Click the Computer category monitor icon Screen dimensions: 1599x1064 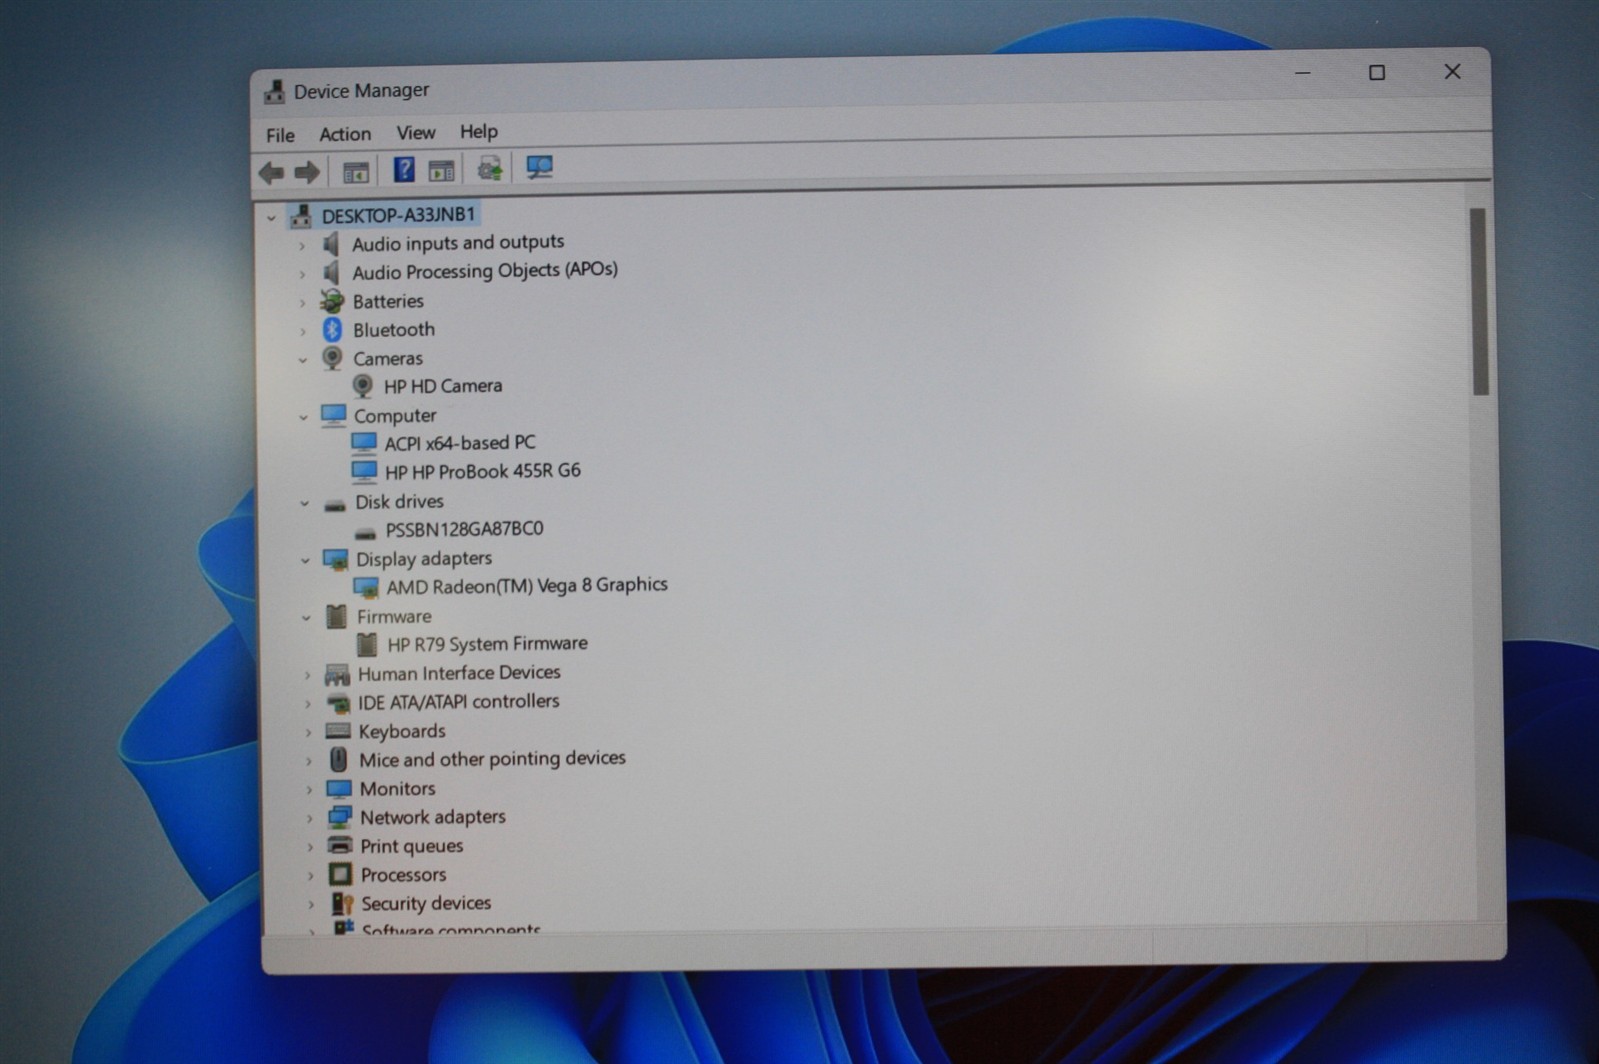pos(333,415)
